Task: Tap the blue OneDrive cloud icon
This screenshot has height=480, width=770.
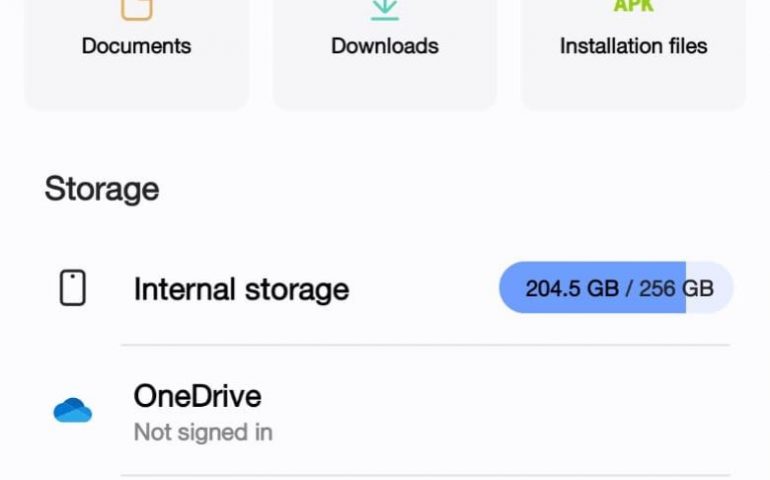Action: [73, 410]
